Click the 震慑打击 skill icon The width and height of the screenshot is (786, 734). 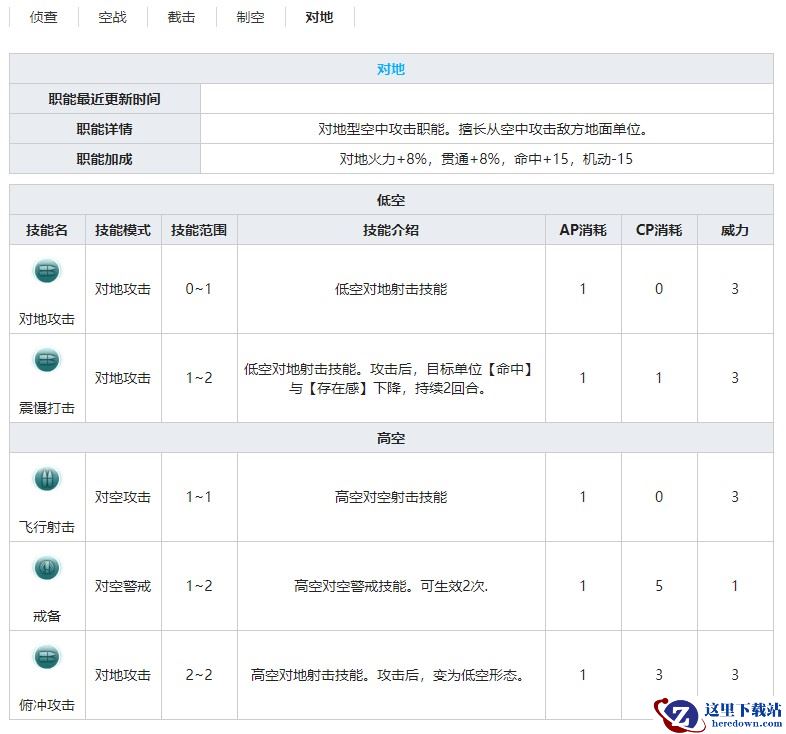click(x=47, y=360)
